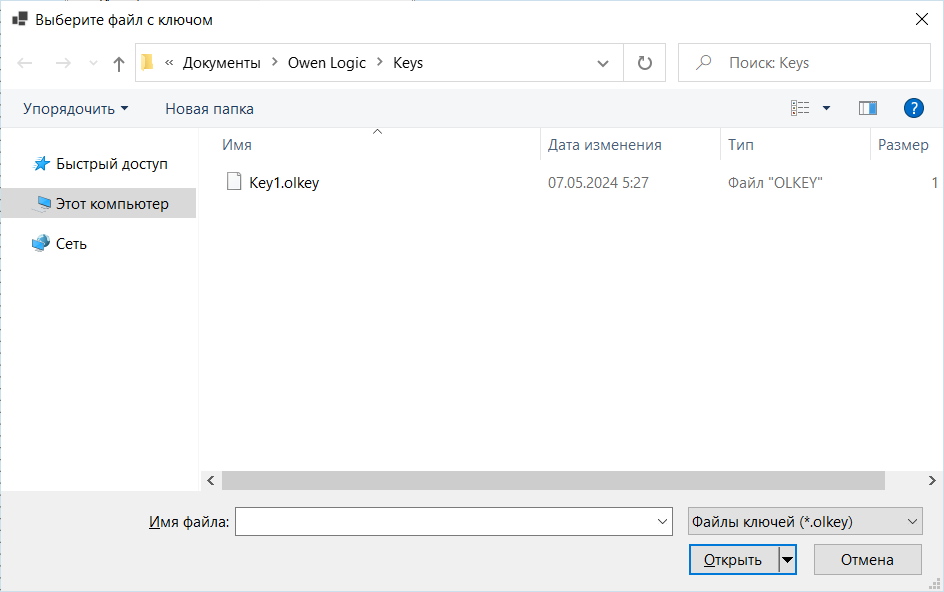Click the Открыть button
944x592 pixels.
pyautogui.click(x=733, y=560)
